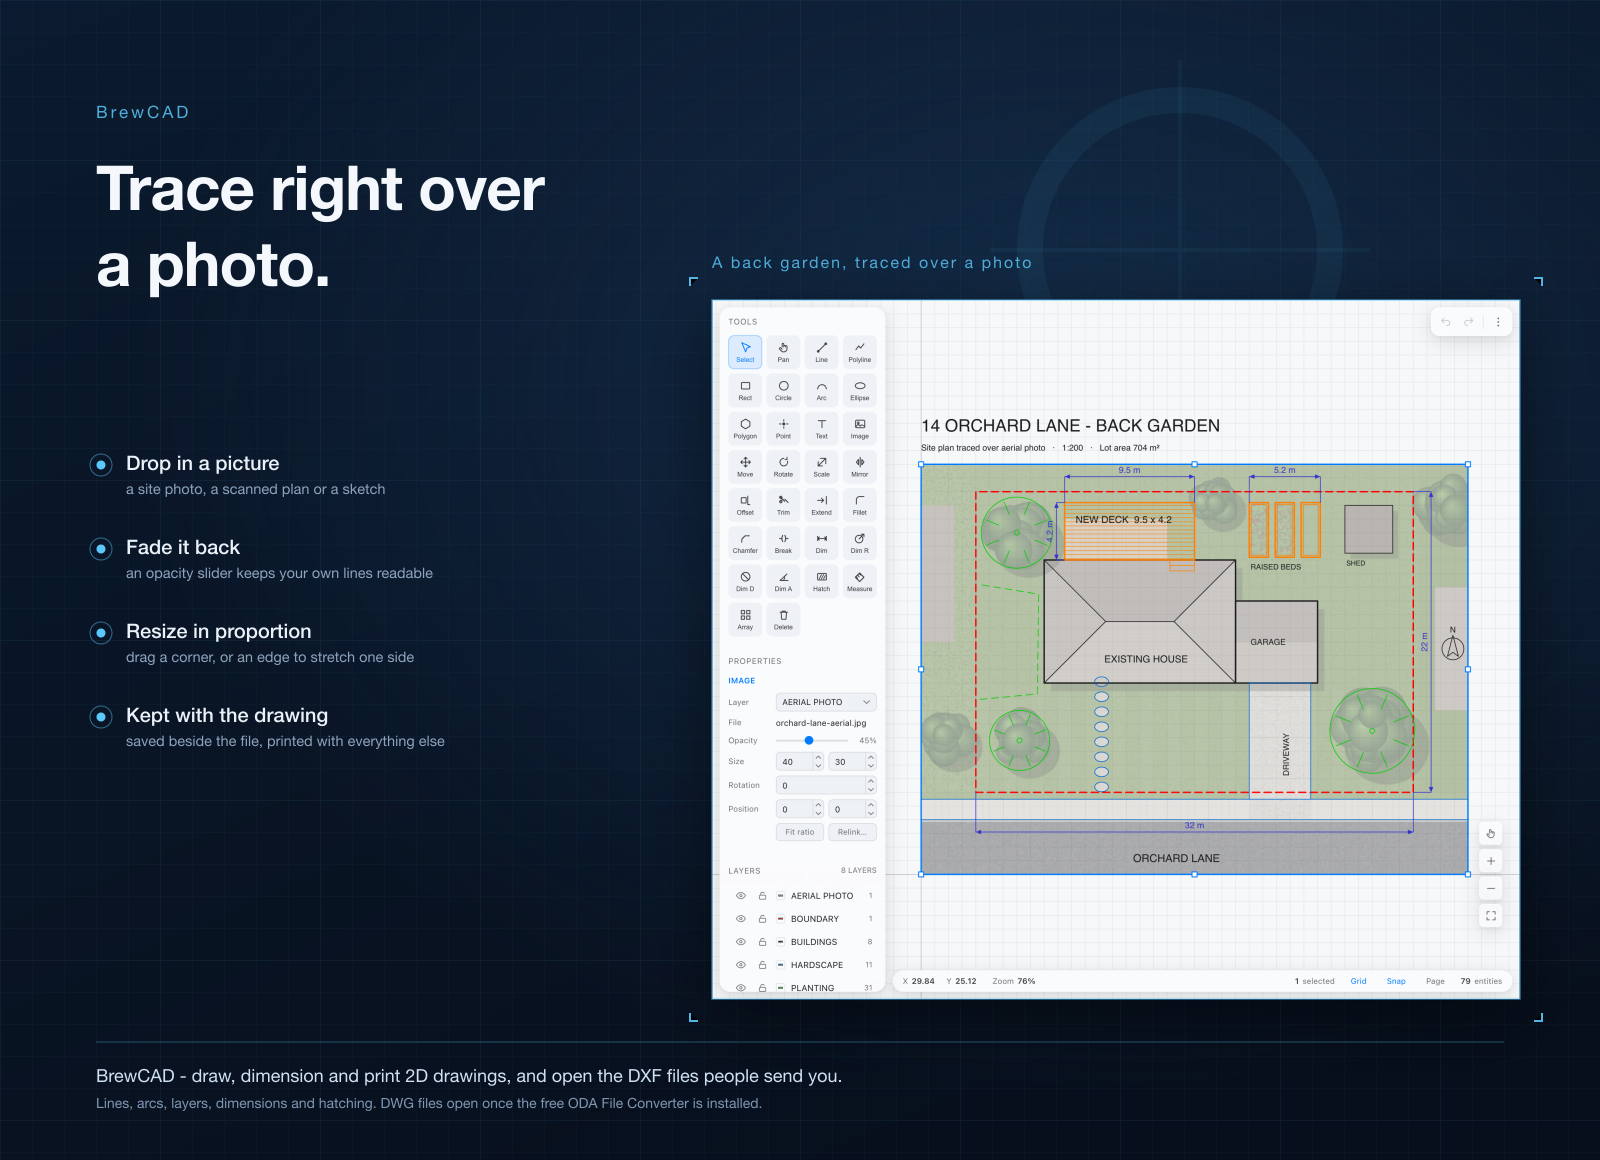Adjust the Opacity slider handle
This screenshot has width=1600, height=1160.
pyautogui.click(x=809, y=741)
